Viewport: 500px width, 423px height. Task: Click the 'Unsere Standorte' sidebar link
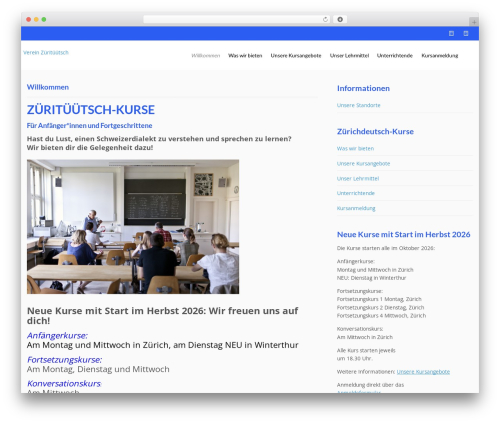coord(359,105)
